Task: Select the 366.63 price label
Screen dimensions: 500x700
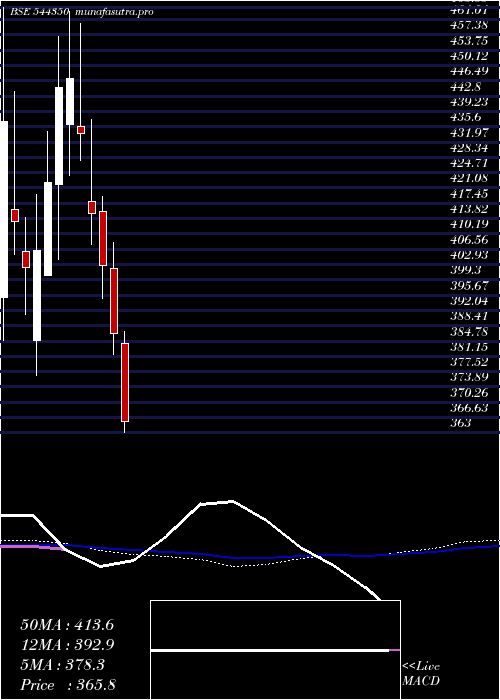Action: click(x=469, y=408)
